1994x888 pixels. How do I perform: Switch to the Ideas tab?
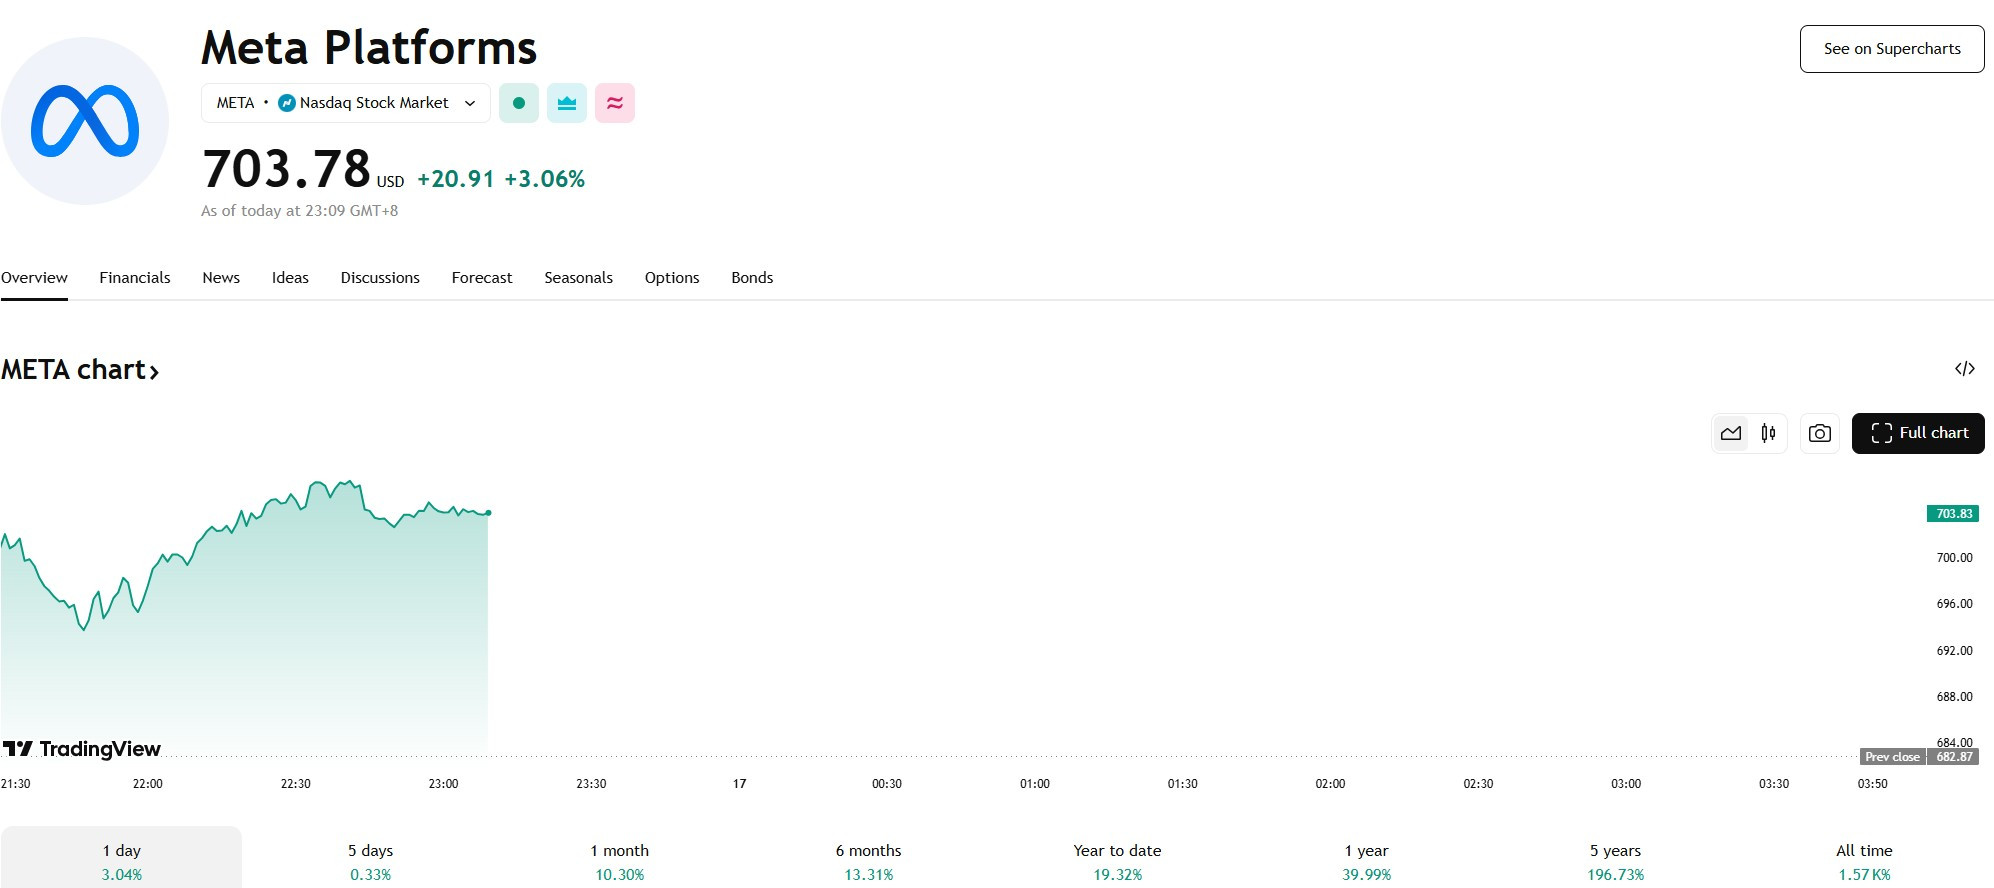pos(290,278)
